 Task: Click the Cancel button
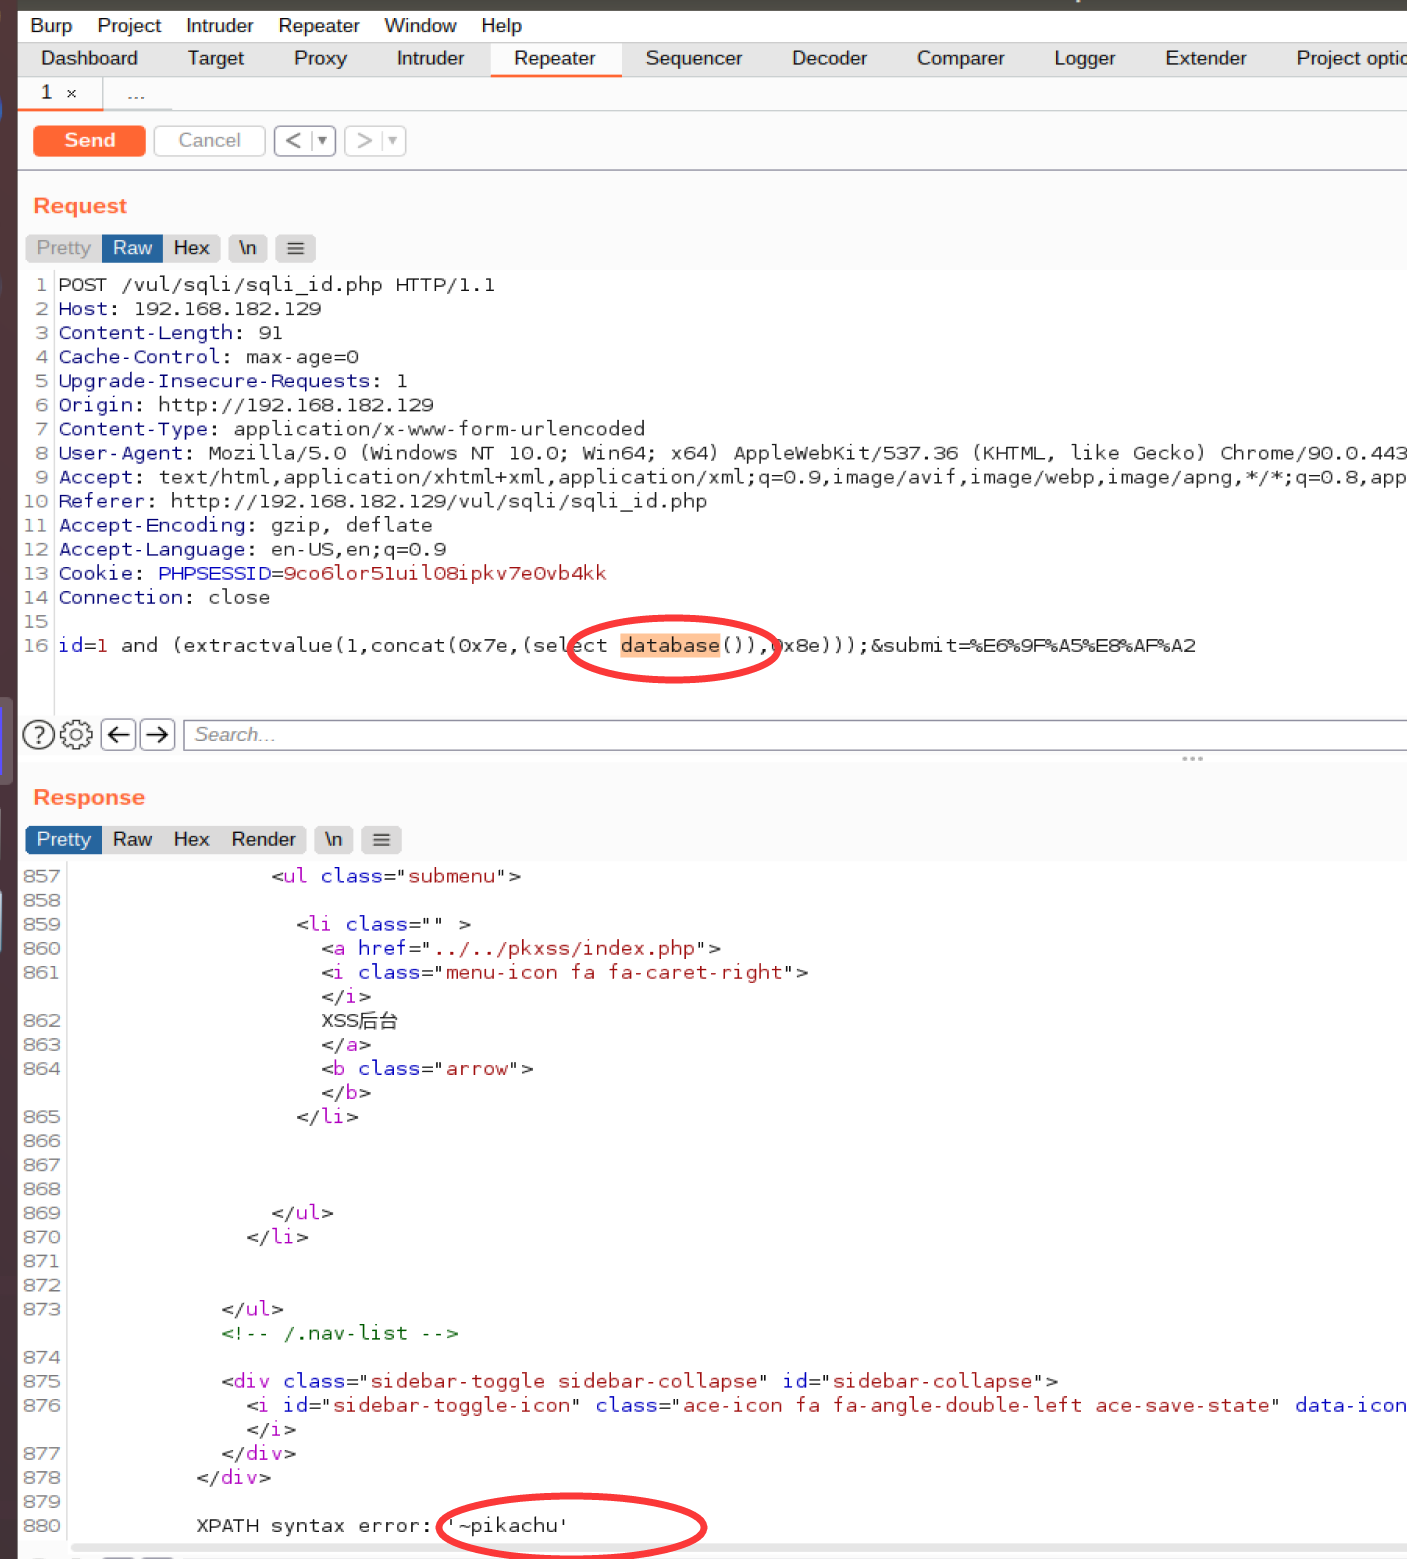[209, 140]
